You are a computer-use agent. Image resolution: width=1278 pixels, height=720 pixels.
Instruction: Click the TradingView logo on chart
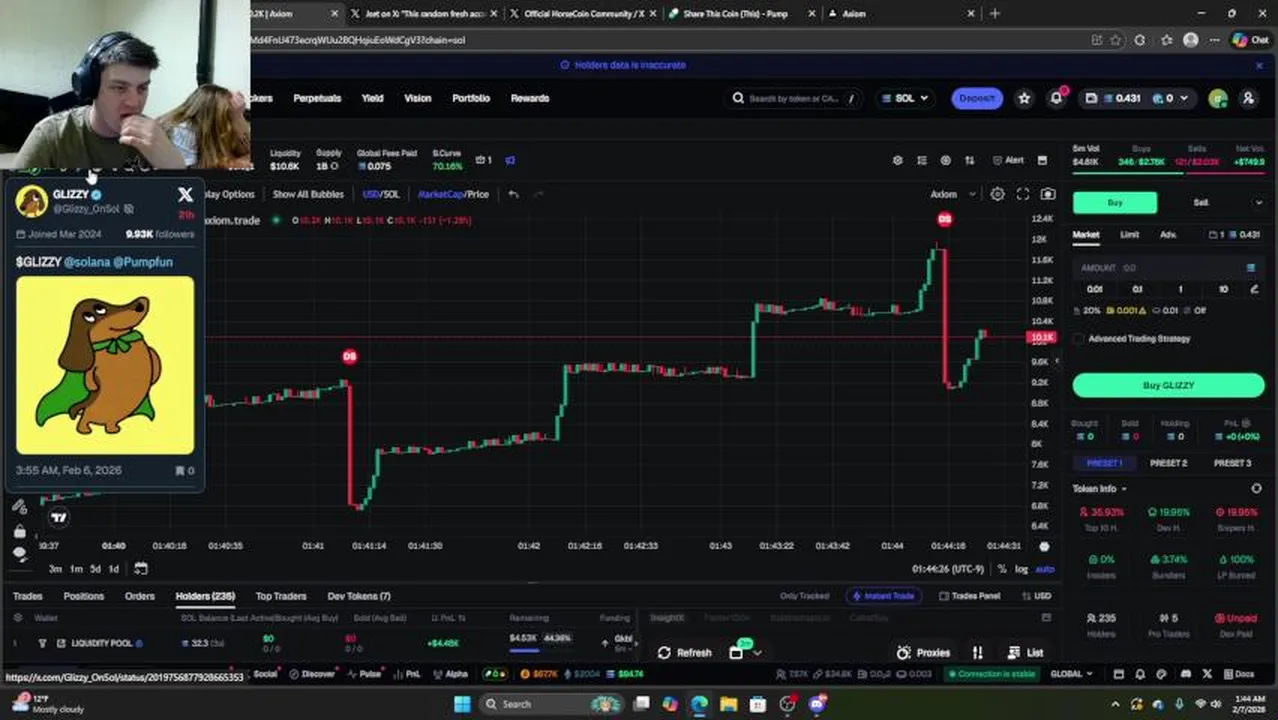[58, 517]
